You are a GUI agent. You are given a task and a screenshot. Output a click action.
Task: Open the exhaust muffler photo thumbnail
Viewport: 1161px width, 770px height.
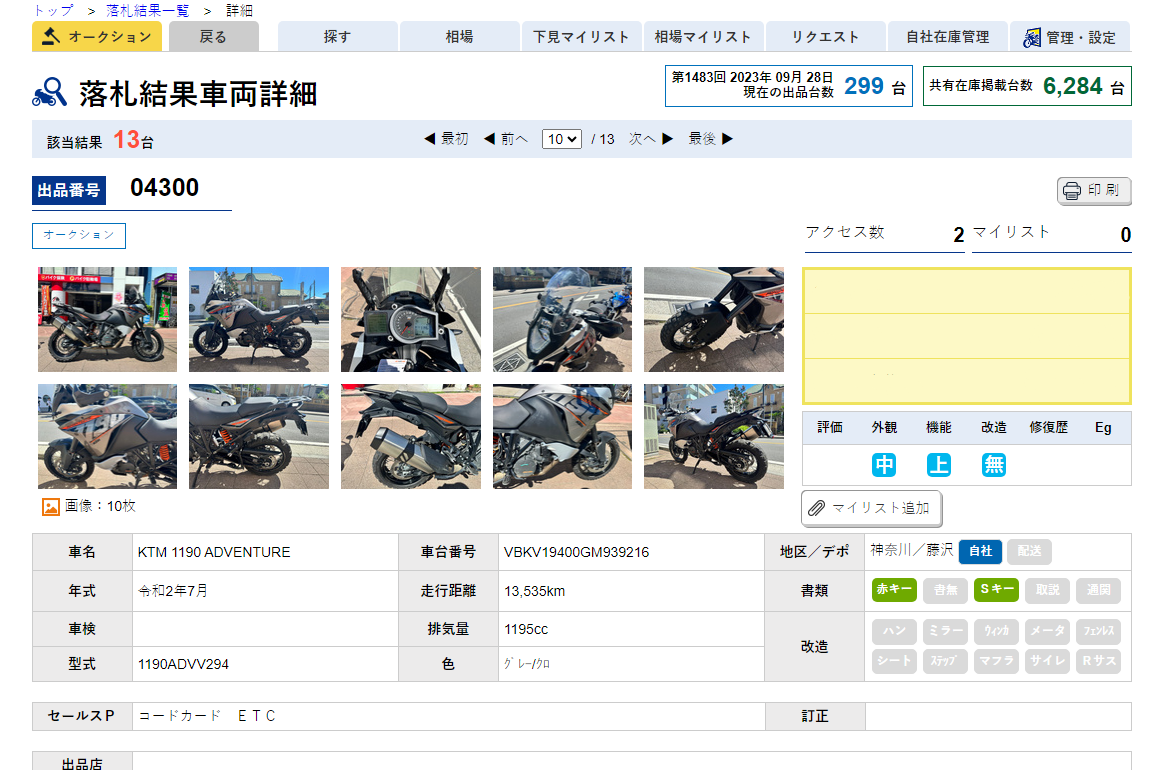click(x=411, y=436)
